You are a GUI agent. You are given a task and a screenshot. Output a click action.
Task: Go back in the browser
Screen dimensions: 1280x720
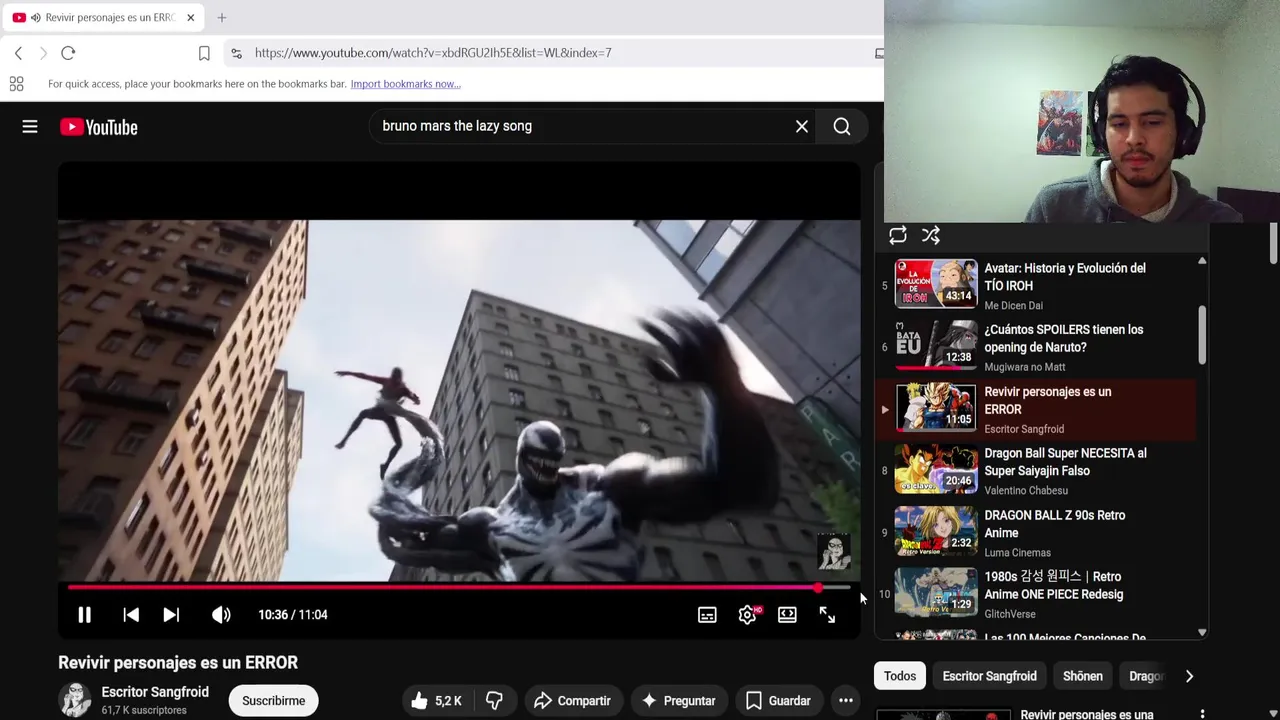[18, 53]
